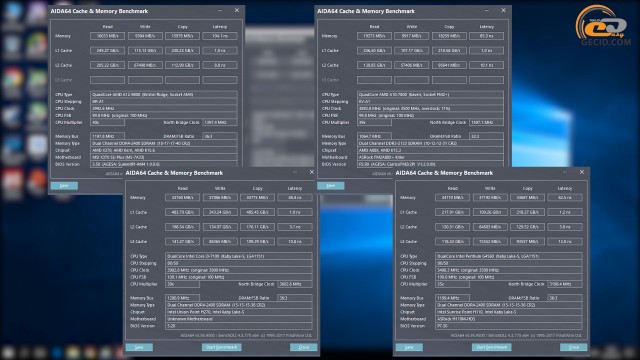Select L1 Cache Write value in A10-7800 window
This screenshot has width=640, height=360.
point(411,51)
